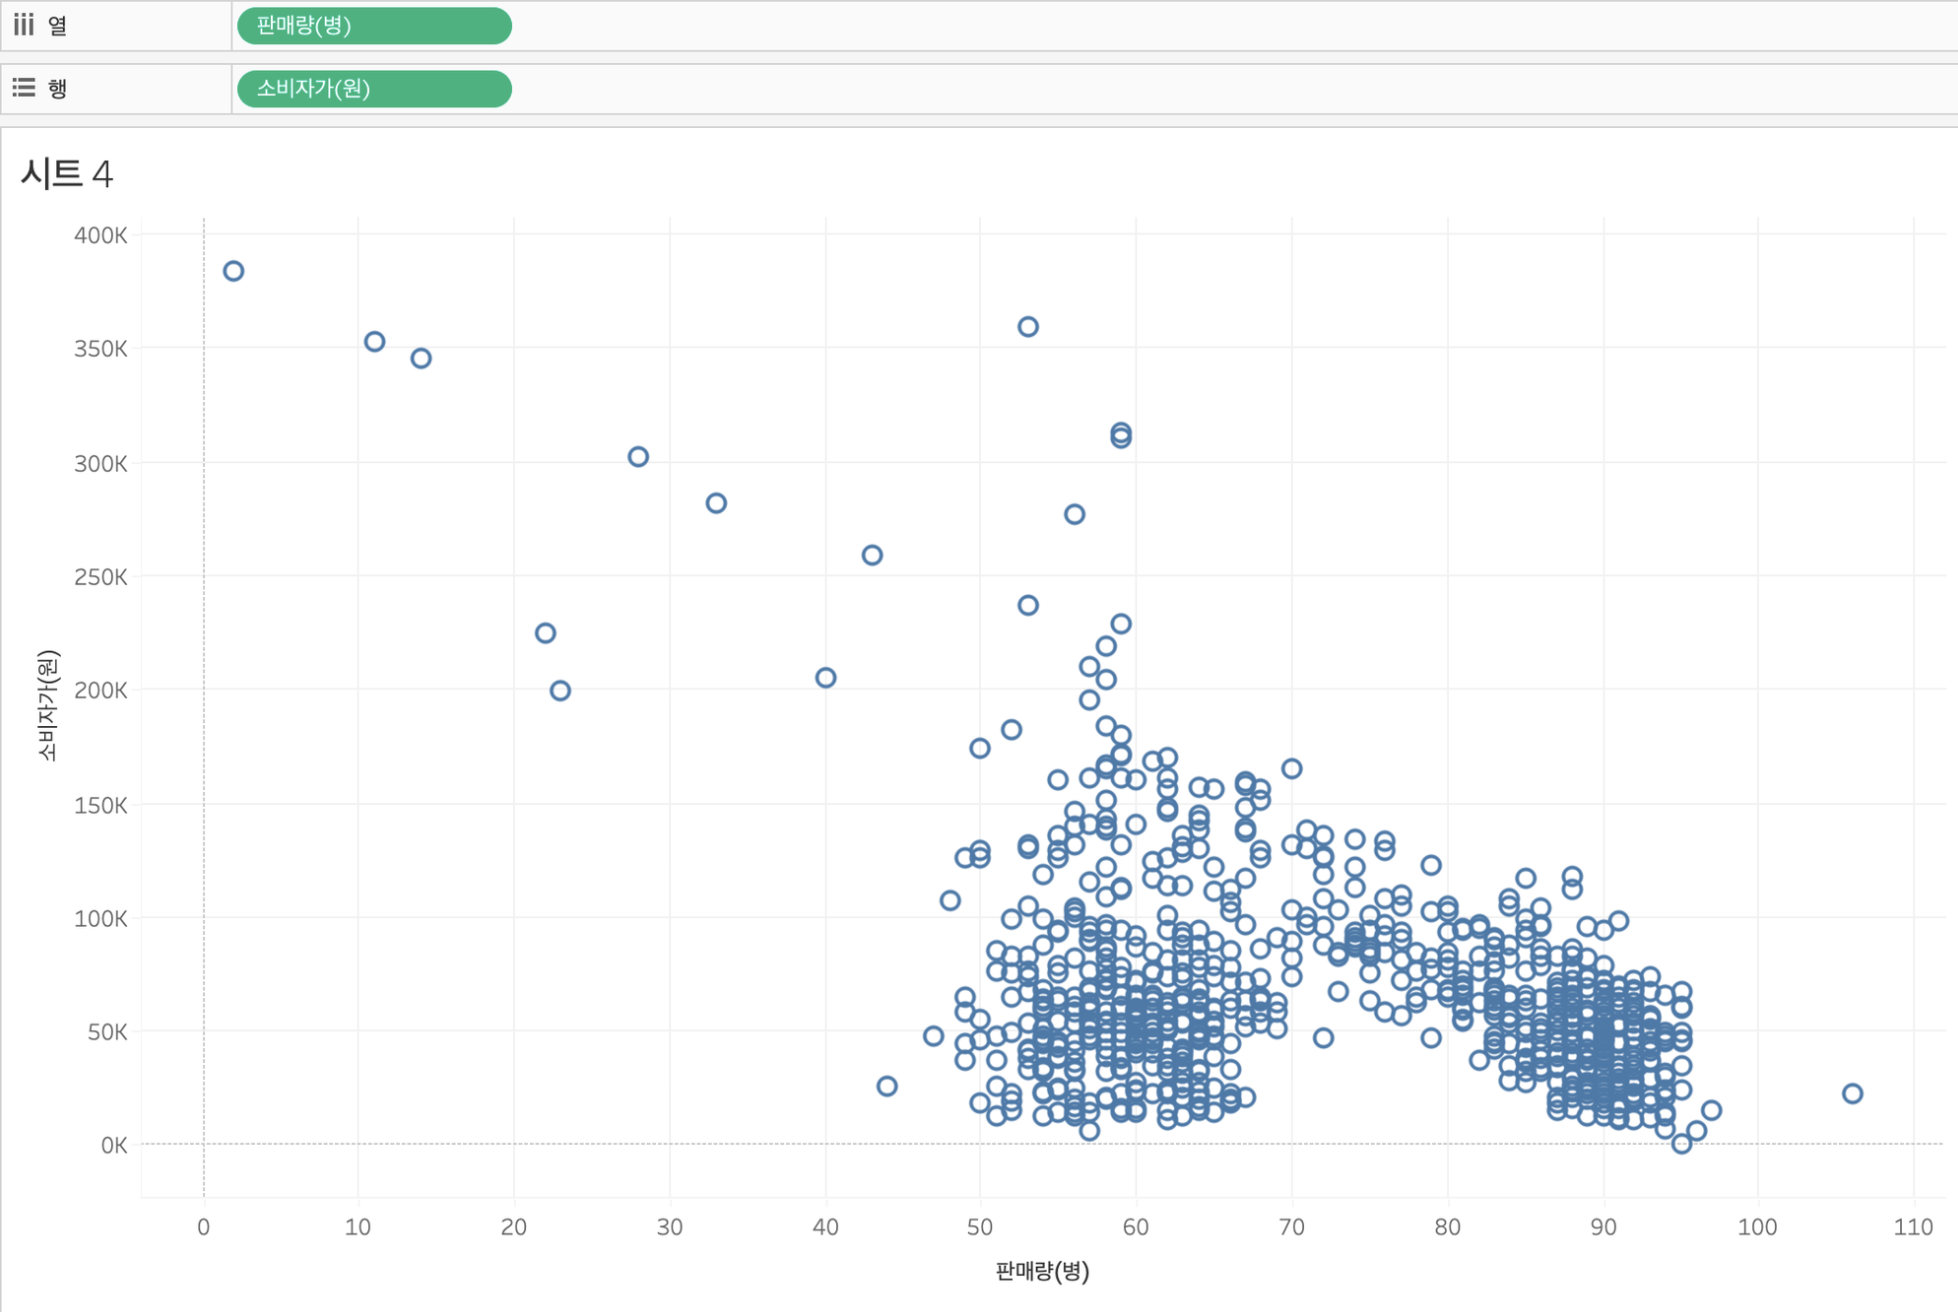Click the 시트 4 sheet title
Viewport: 1958px width, 1312px height.
point(67,174)
